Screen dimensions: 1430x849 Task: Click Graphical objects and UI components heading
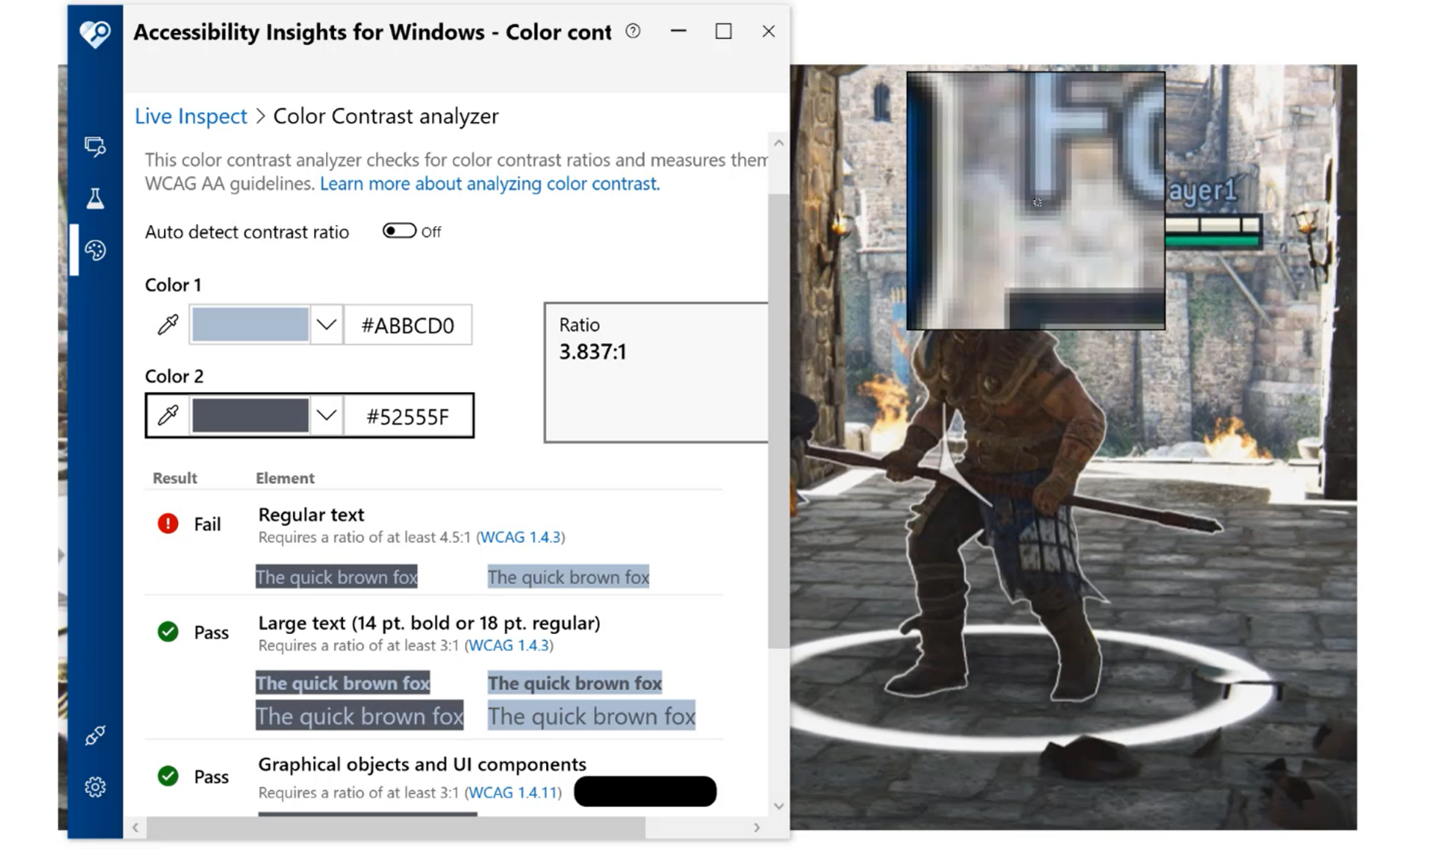pyautogui.click(x=422, y=764)
